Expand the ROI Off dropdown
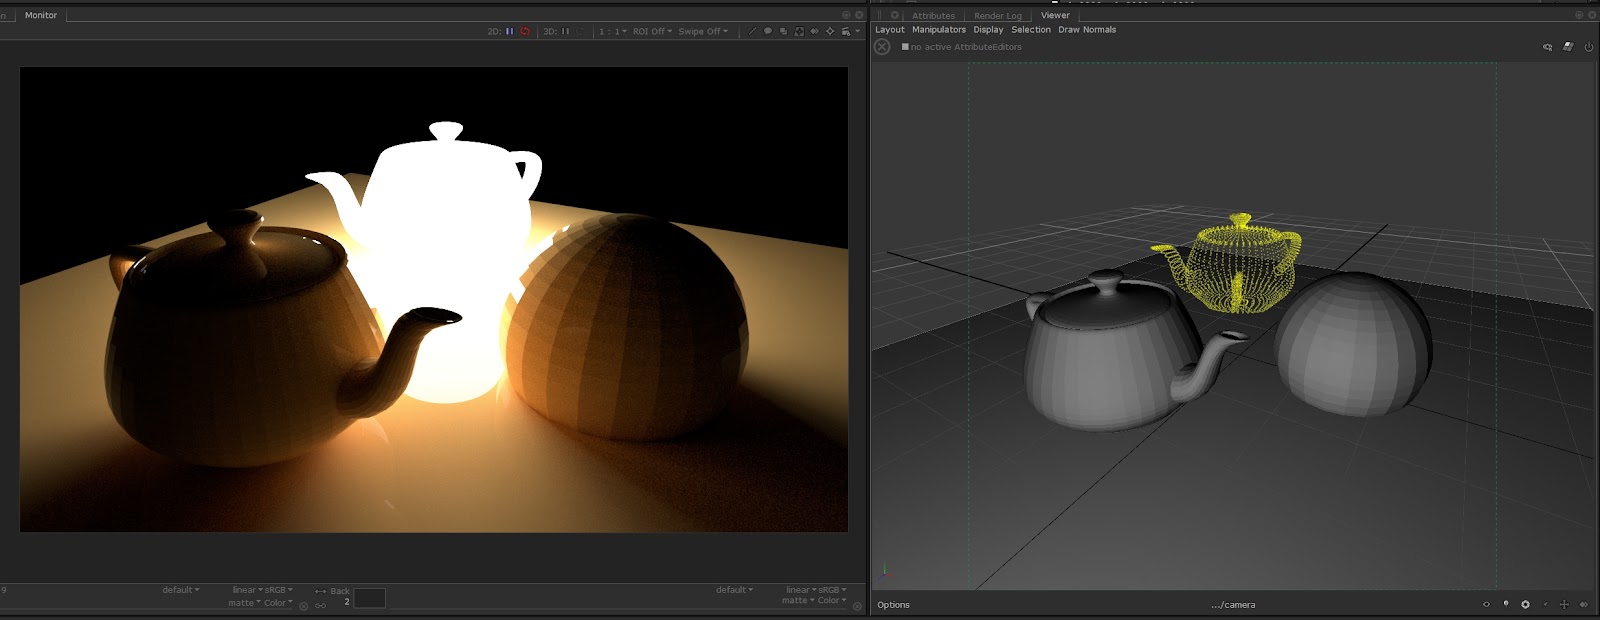The width and height of the screenshot is (1600, 620). click(x=652, y=32)
